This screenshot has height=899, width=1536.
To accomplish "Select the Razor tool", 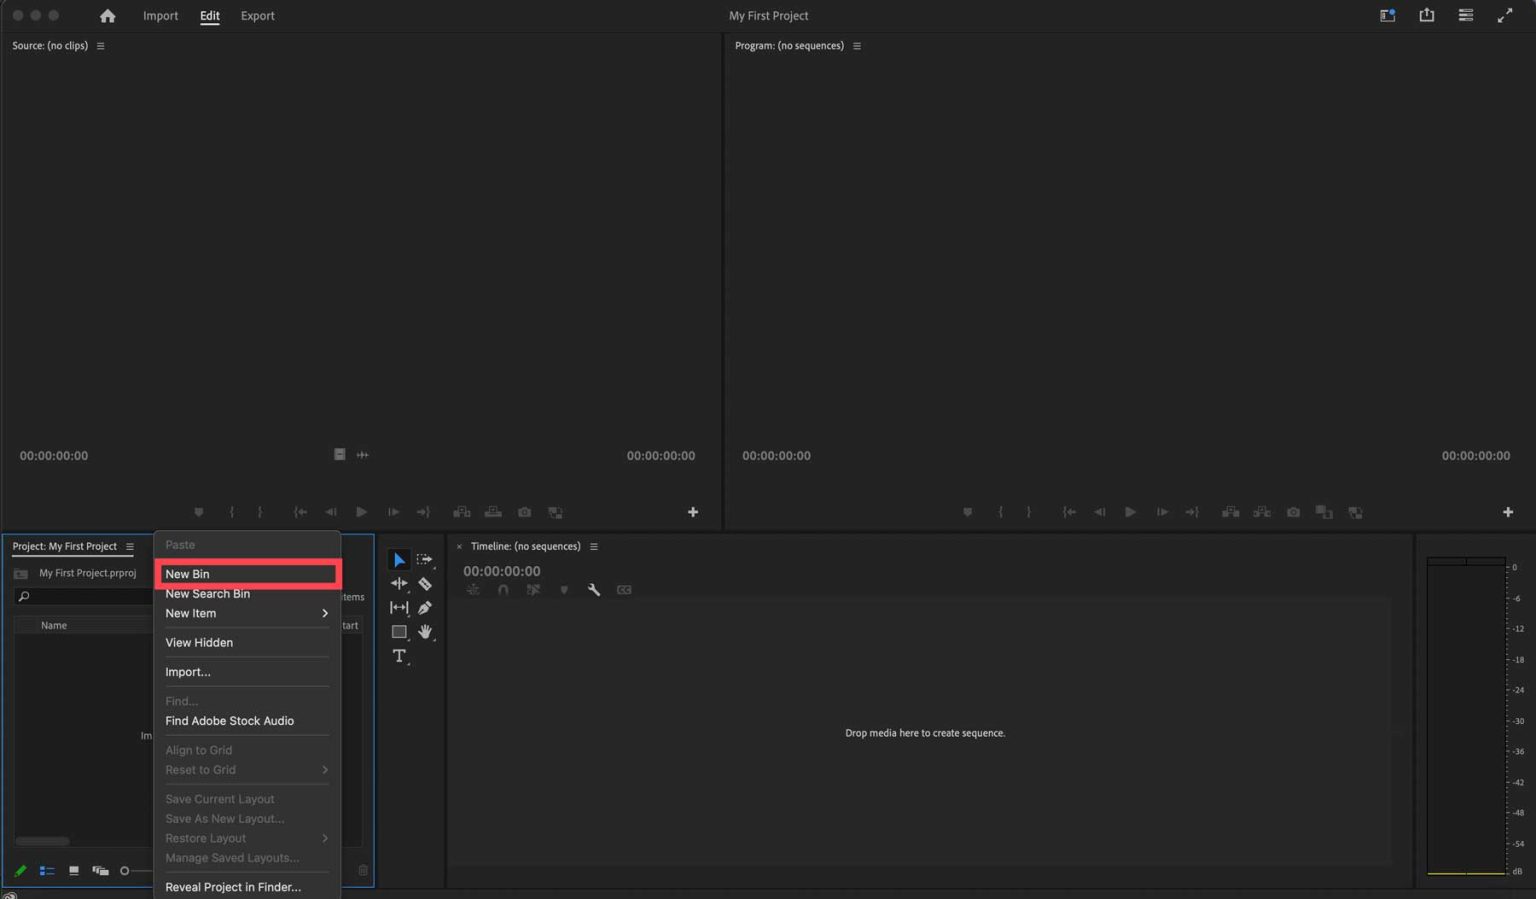I will pyautogui.click(x=425, y=583).
